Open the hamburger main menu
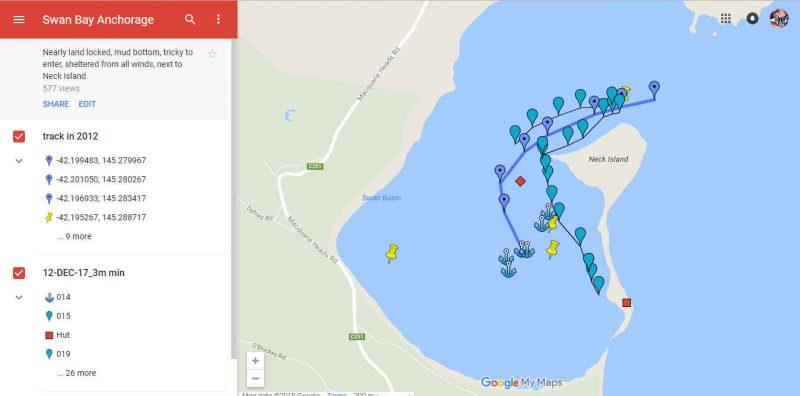The height and width of the screenshot is (396, 800). pyautogui.click(x=19, y=19)
